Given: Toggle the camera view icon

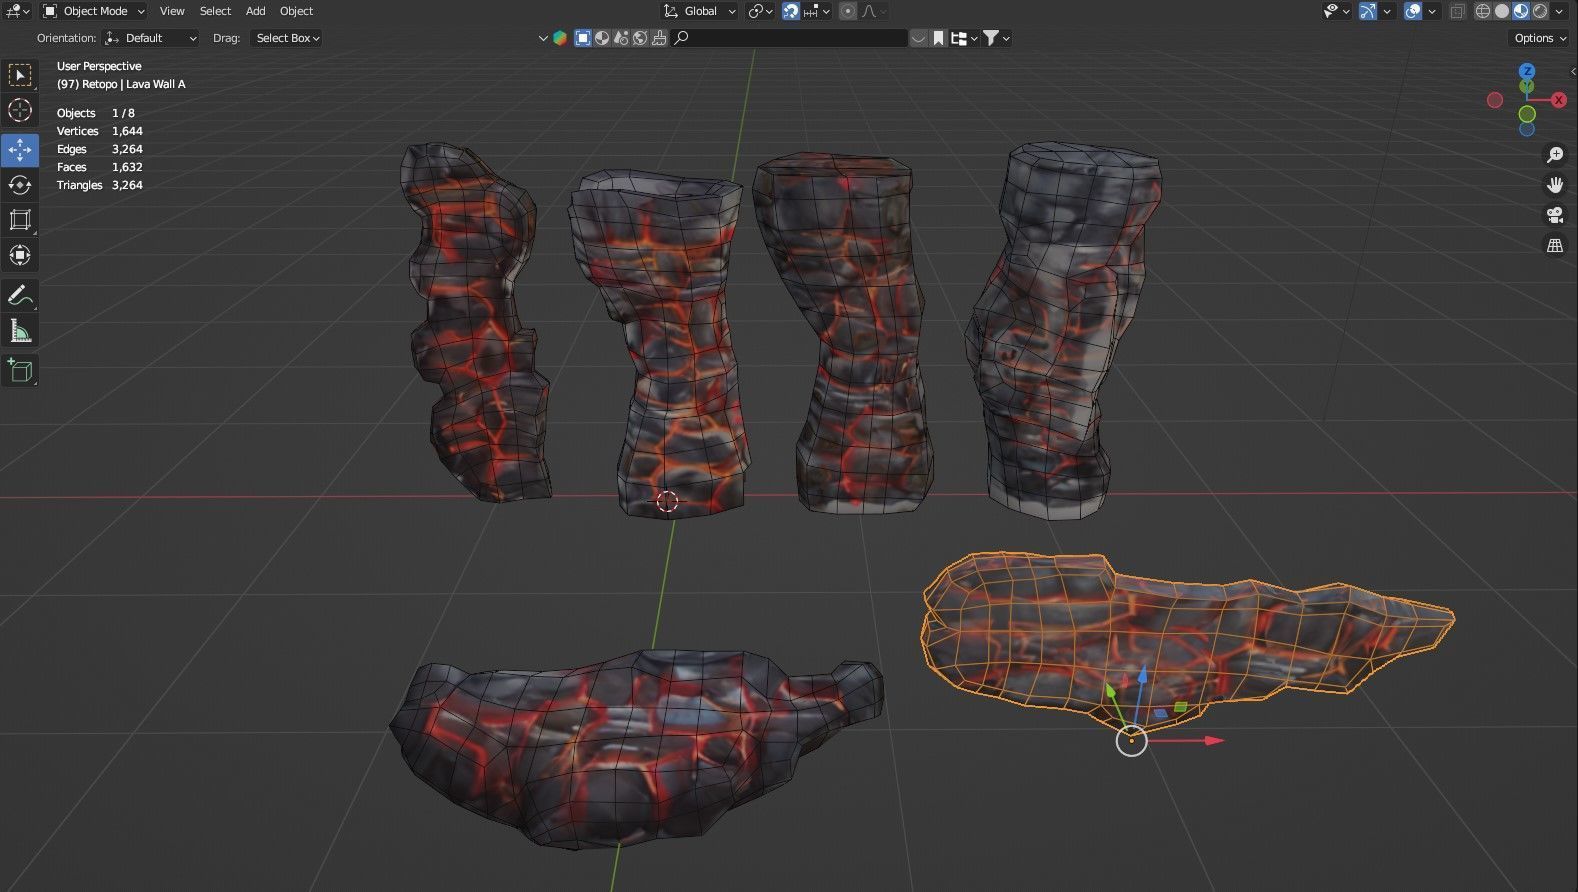Looking at the screenshot, I should pyautogui.click(x=1555, y=215).
